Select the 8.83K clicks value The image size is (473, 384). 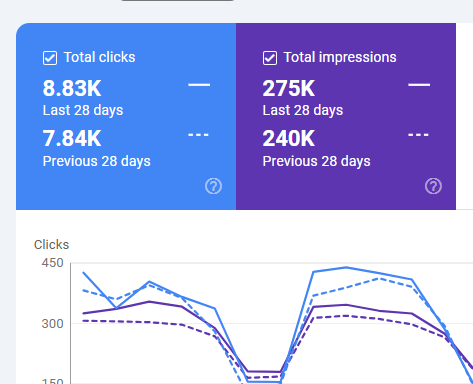(x=72, y=89)
